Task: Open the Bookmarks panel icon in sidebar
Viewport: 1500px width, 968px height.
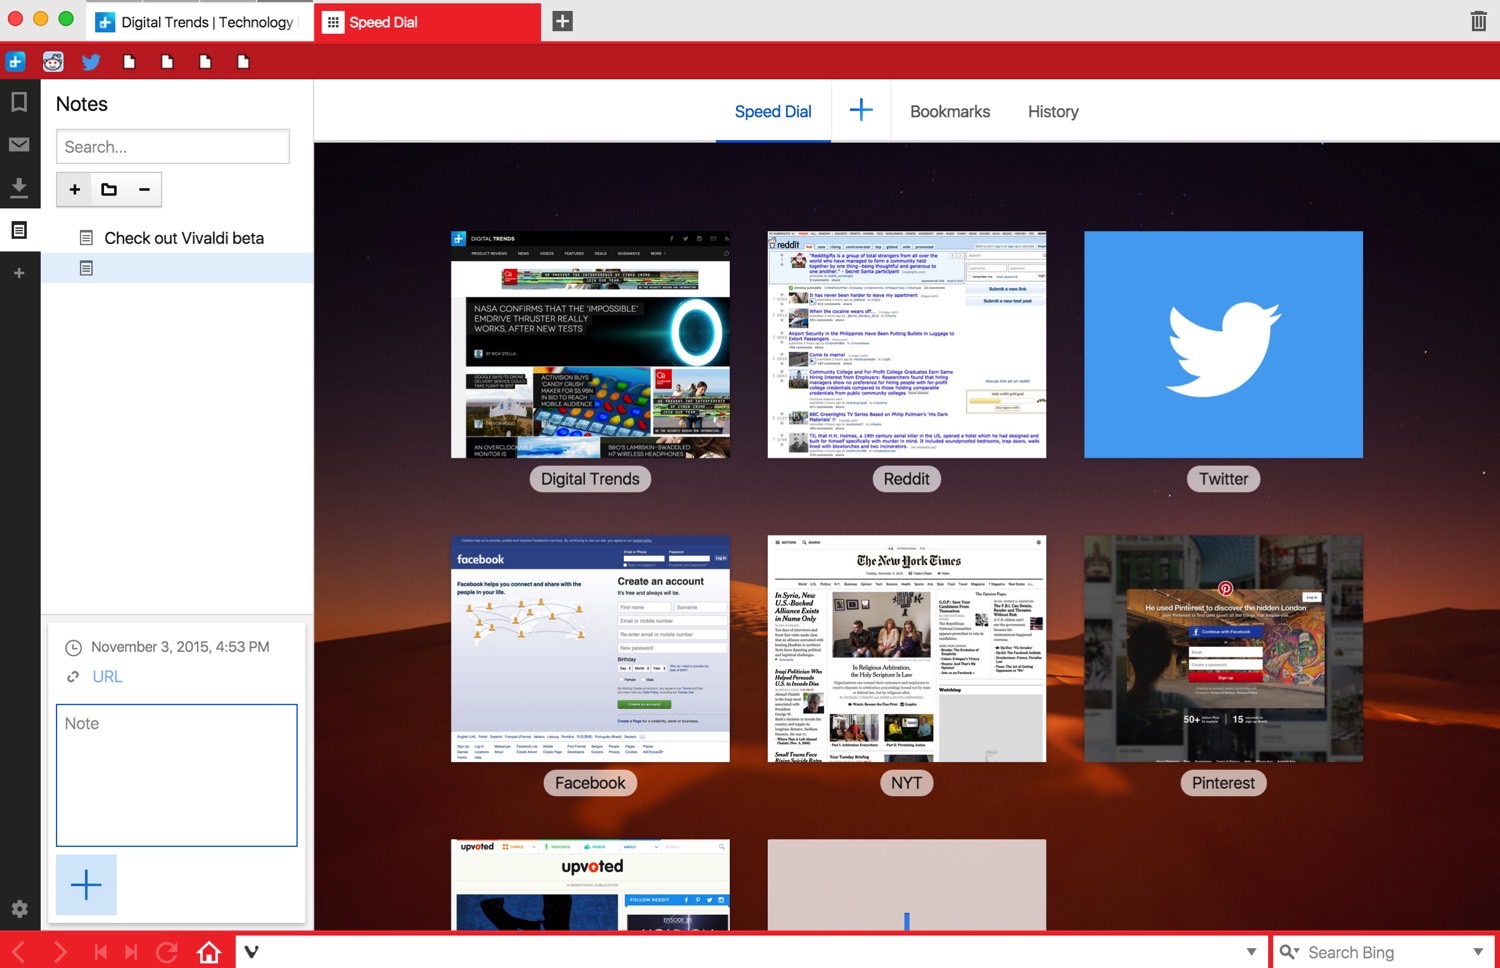Action: pyautogui.click(x=19, y=102)
